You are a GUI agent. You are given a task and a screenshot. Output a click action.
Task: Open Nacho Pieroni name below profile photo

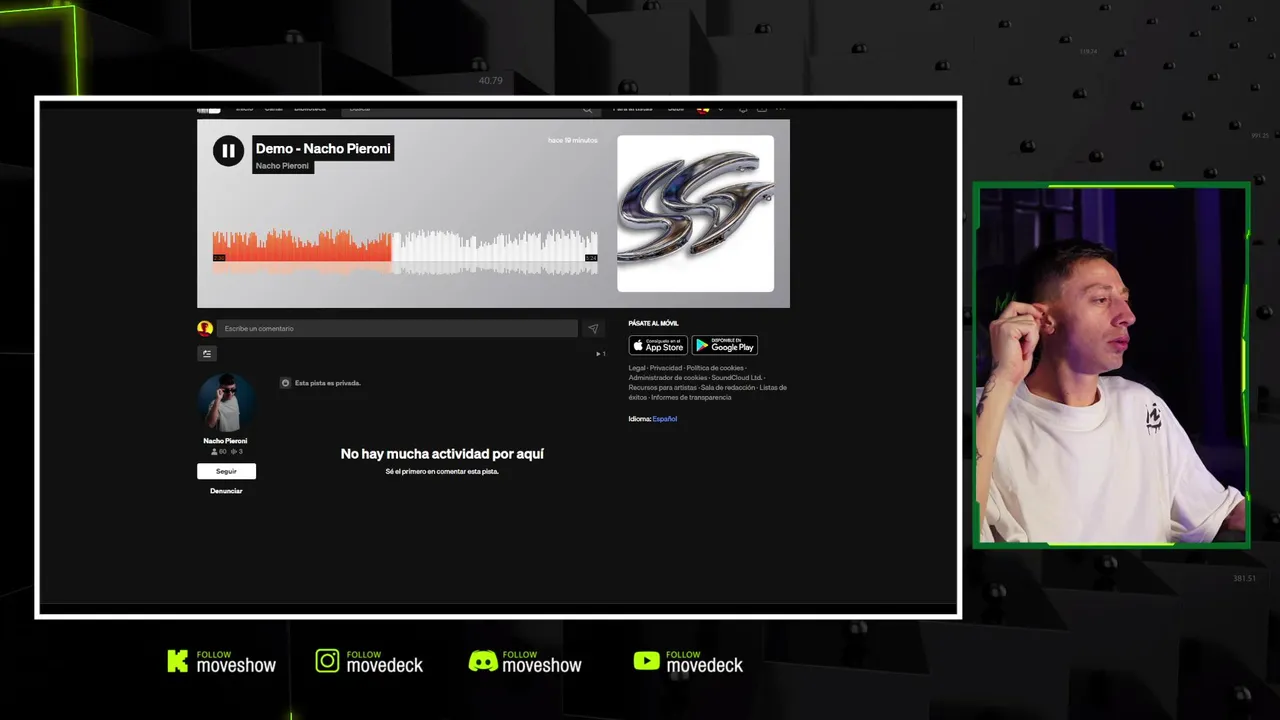click(225, 441)
